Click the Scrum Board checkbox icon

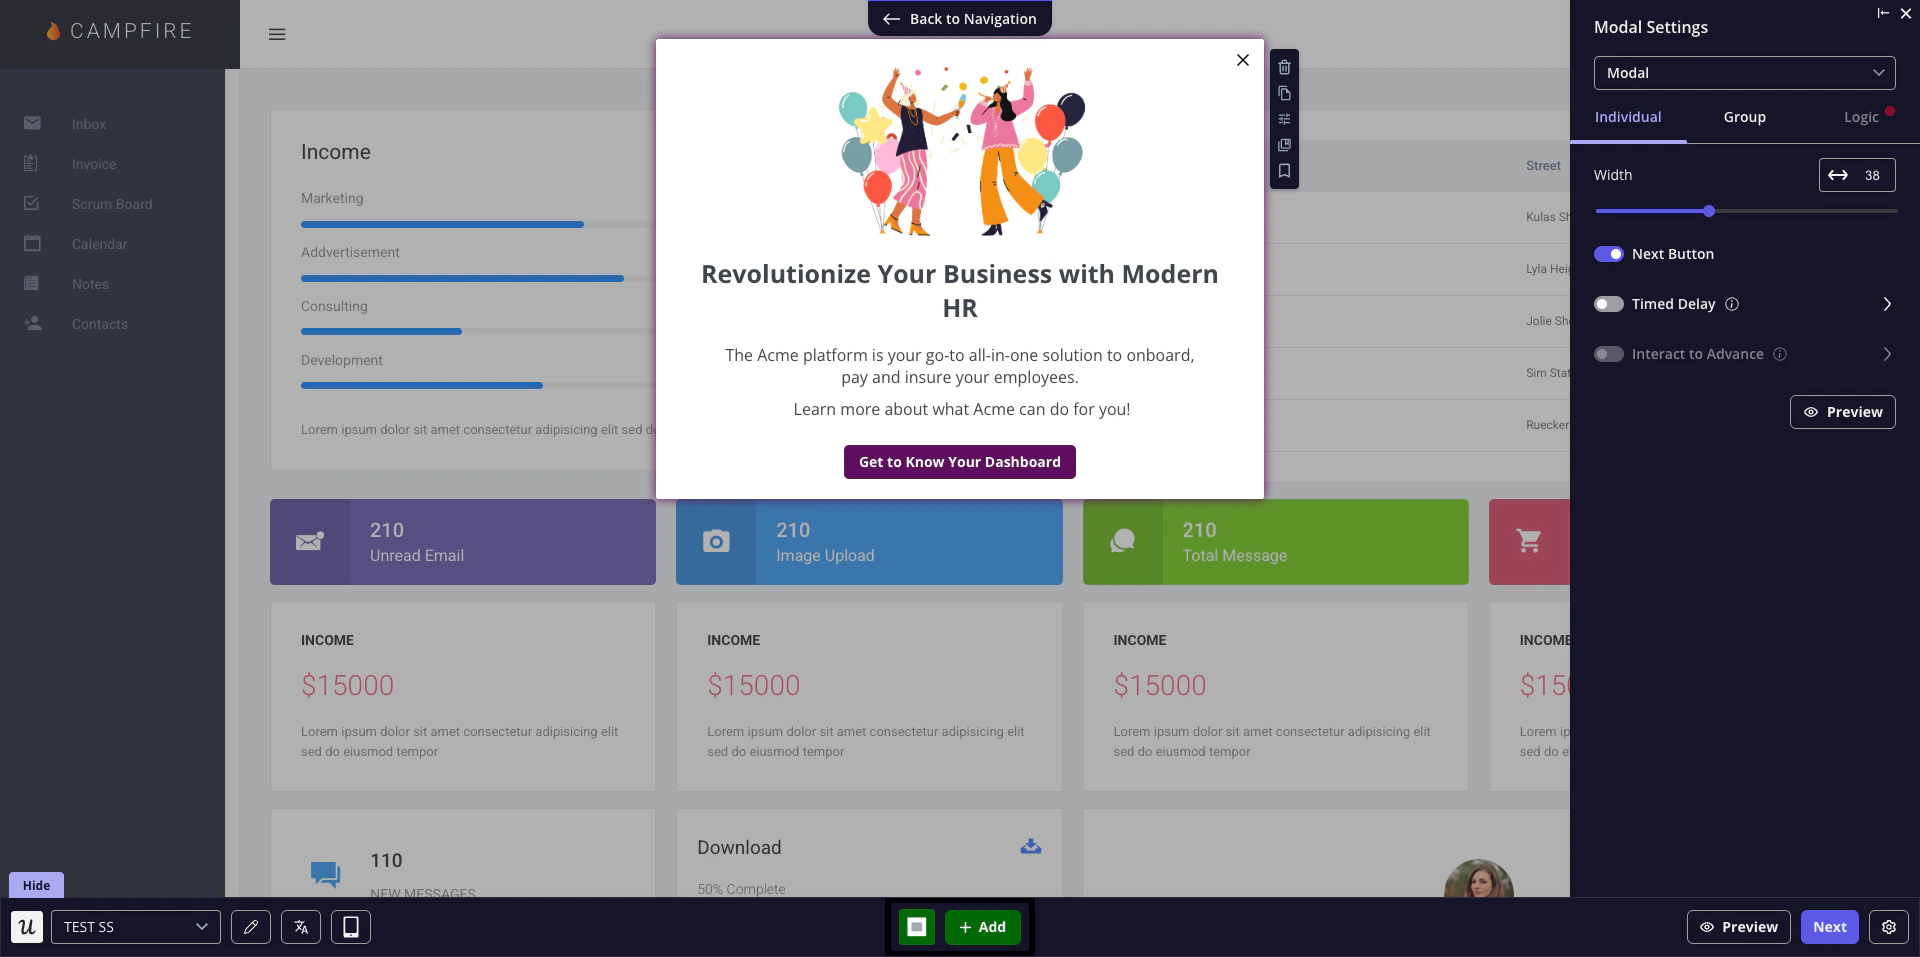point(32,203)
